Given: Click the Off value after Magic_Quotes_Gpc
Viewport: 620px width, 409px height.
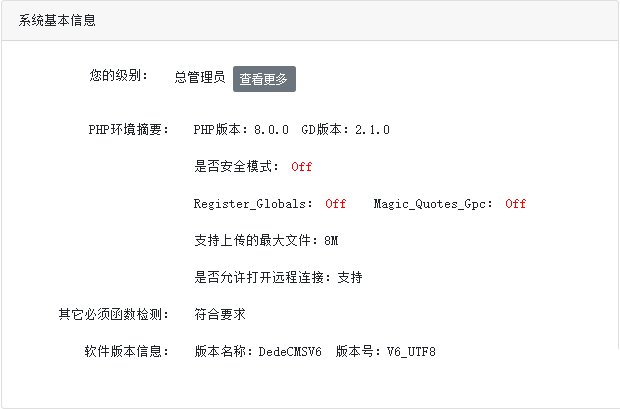Looking at the screenshot, I should (515, 204).
